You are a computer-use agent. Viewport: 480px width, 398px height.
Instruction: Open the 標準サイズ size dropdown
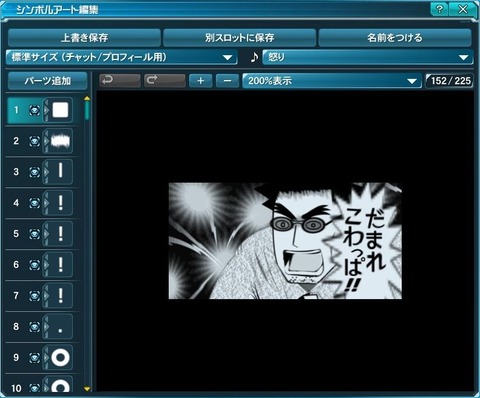(122, 57)
